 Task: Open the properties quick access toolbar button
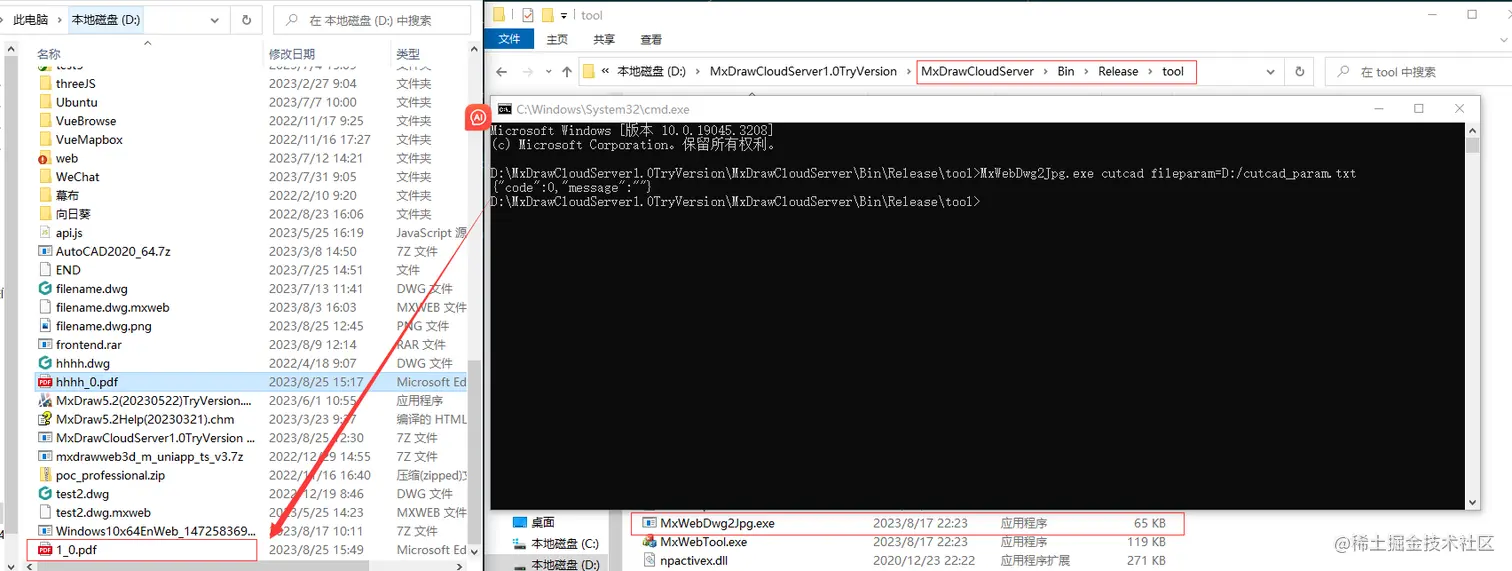click(528, 15)
